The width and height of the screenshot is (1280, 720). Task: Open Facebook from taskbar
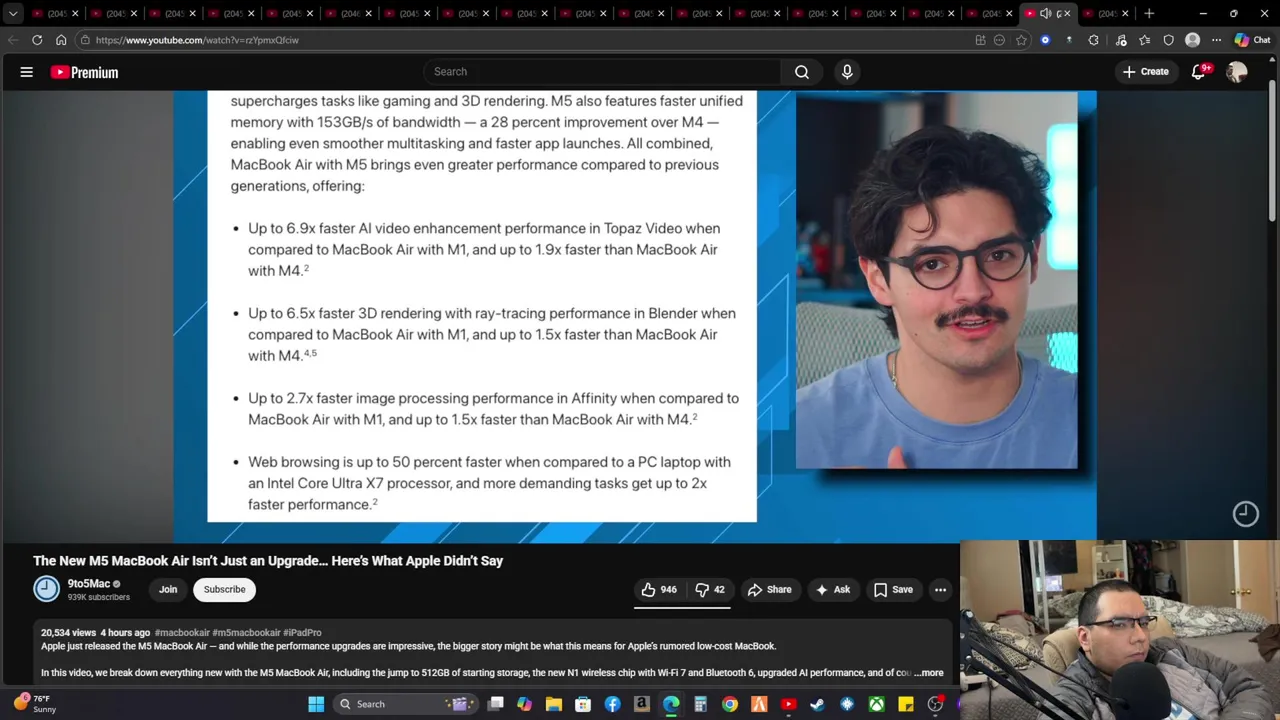pyautogui.click(x=612, y=704)
